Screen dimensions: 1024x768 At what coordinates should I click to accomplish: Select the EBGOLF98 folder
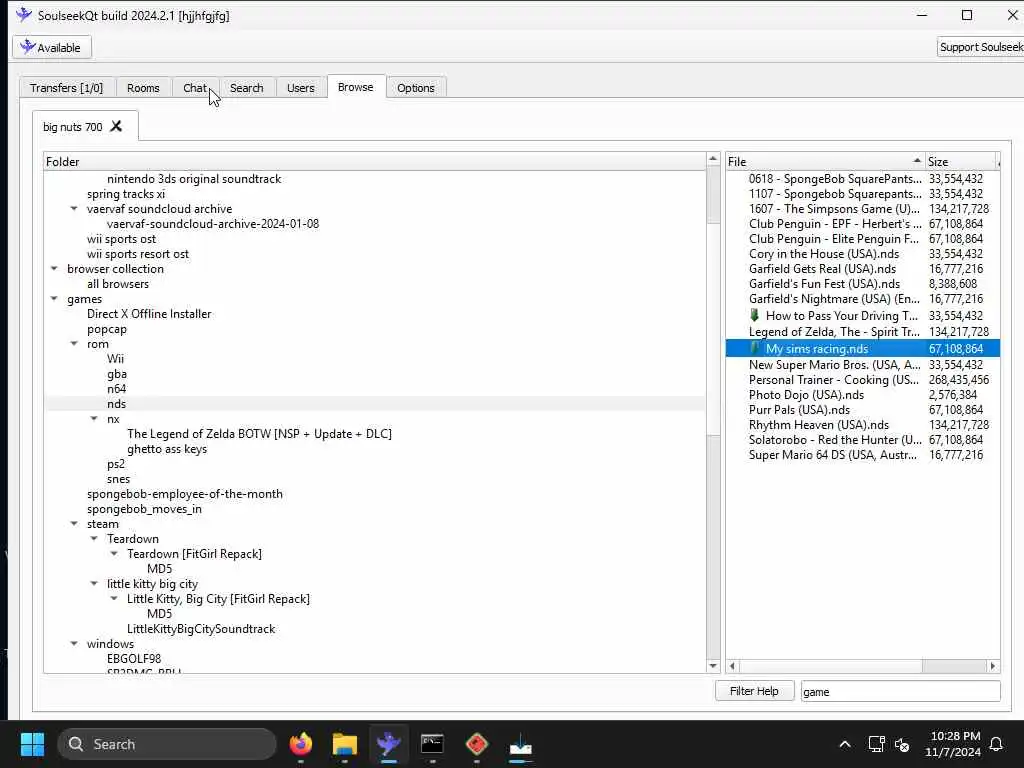pos(134,659)
